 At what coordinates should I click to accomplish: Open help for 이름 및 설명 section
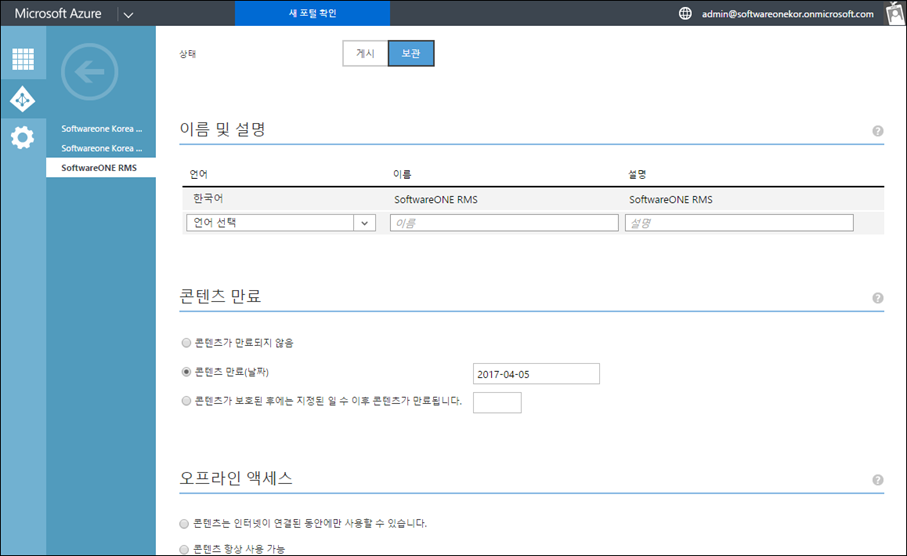[877, 131]
